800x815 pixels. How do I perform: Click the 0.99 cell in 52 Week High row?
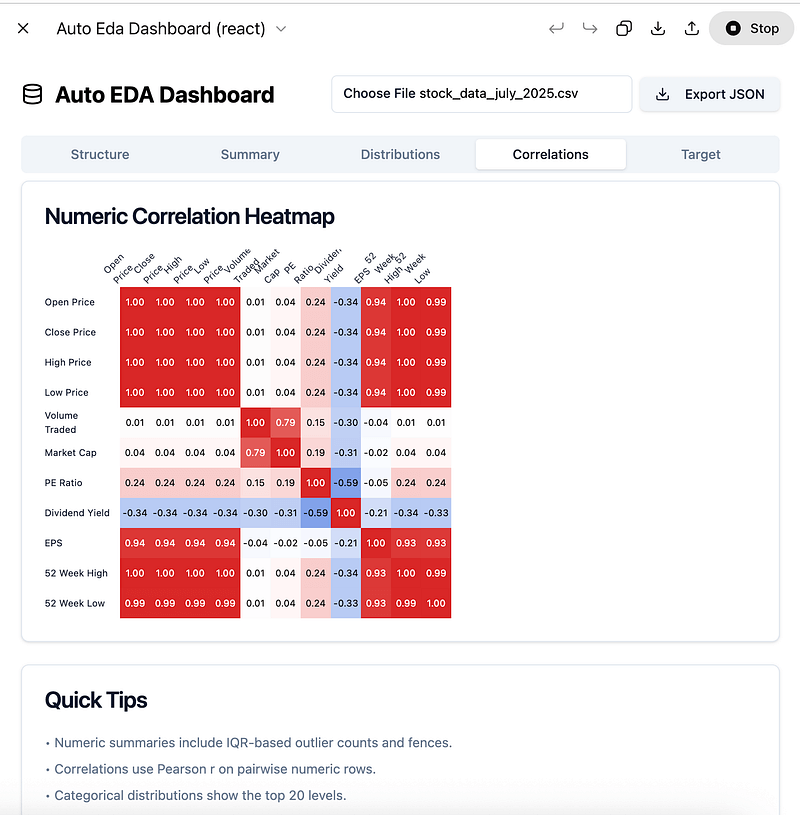pos(436,573)
